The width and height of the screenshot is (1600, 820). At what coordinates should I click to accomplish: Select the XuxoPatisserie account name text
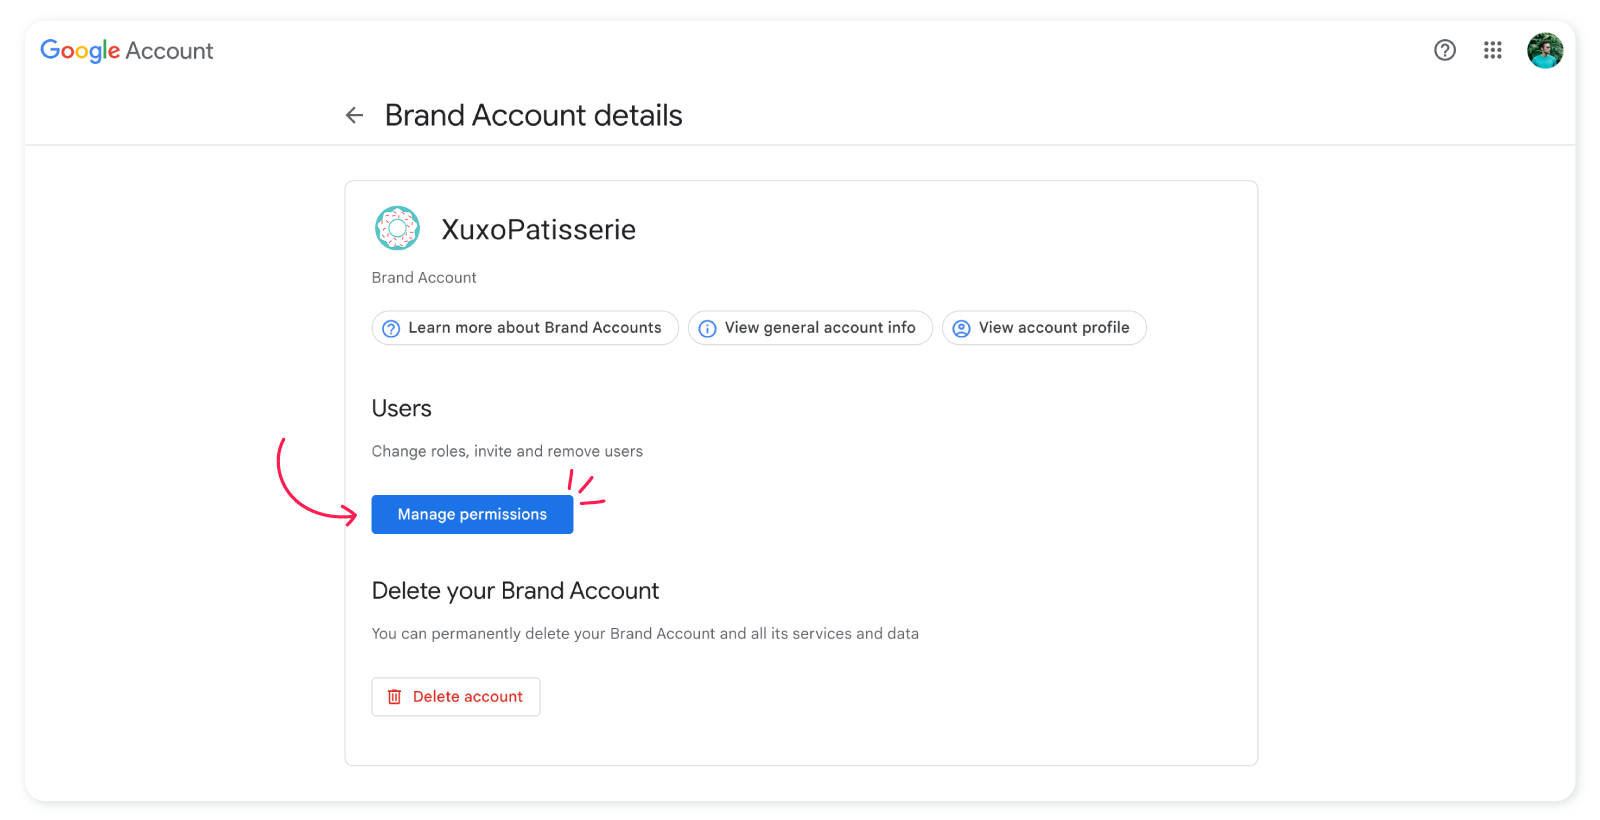pos(539,230)
